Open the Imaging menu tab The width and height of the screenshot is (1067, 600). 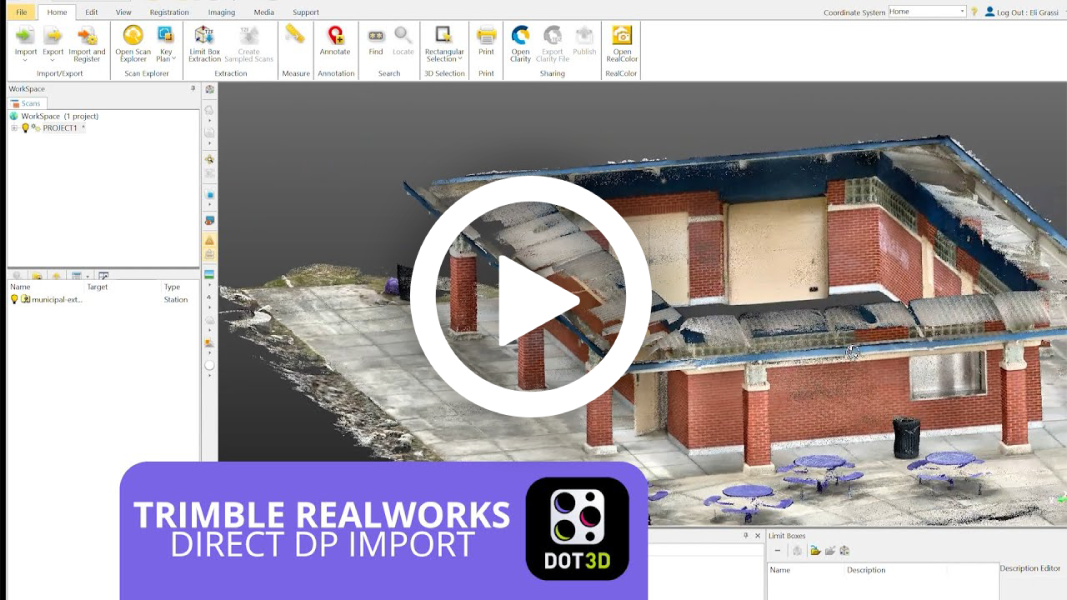[219, 12]
